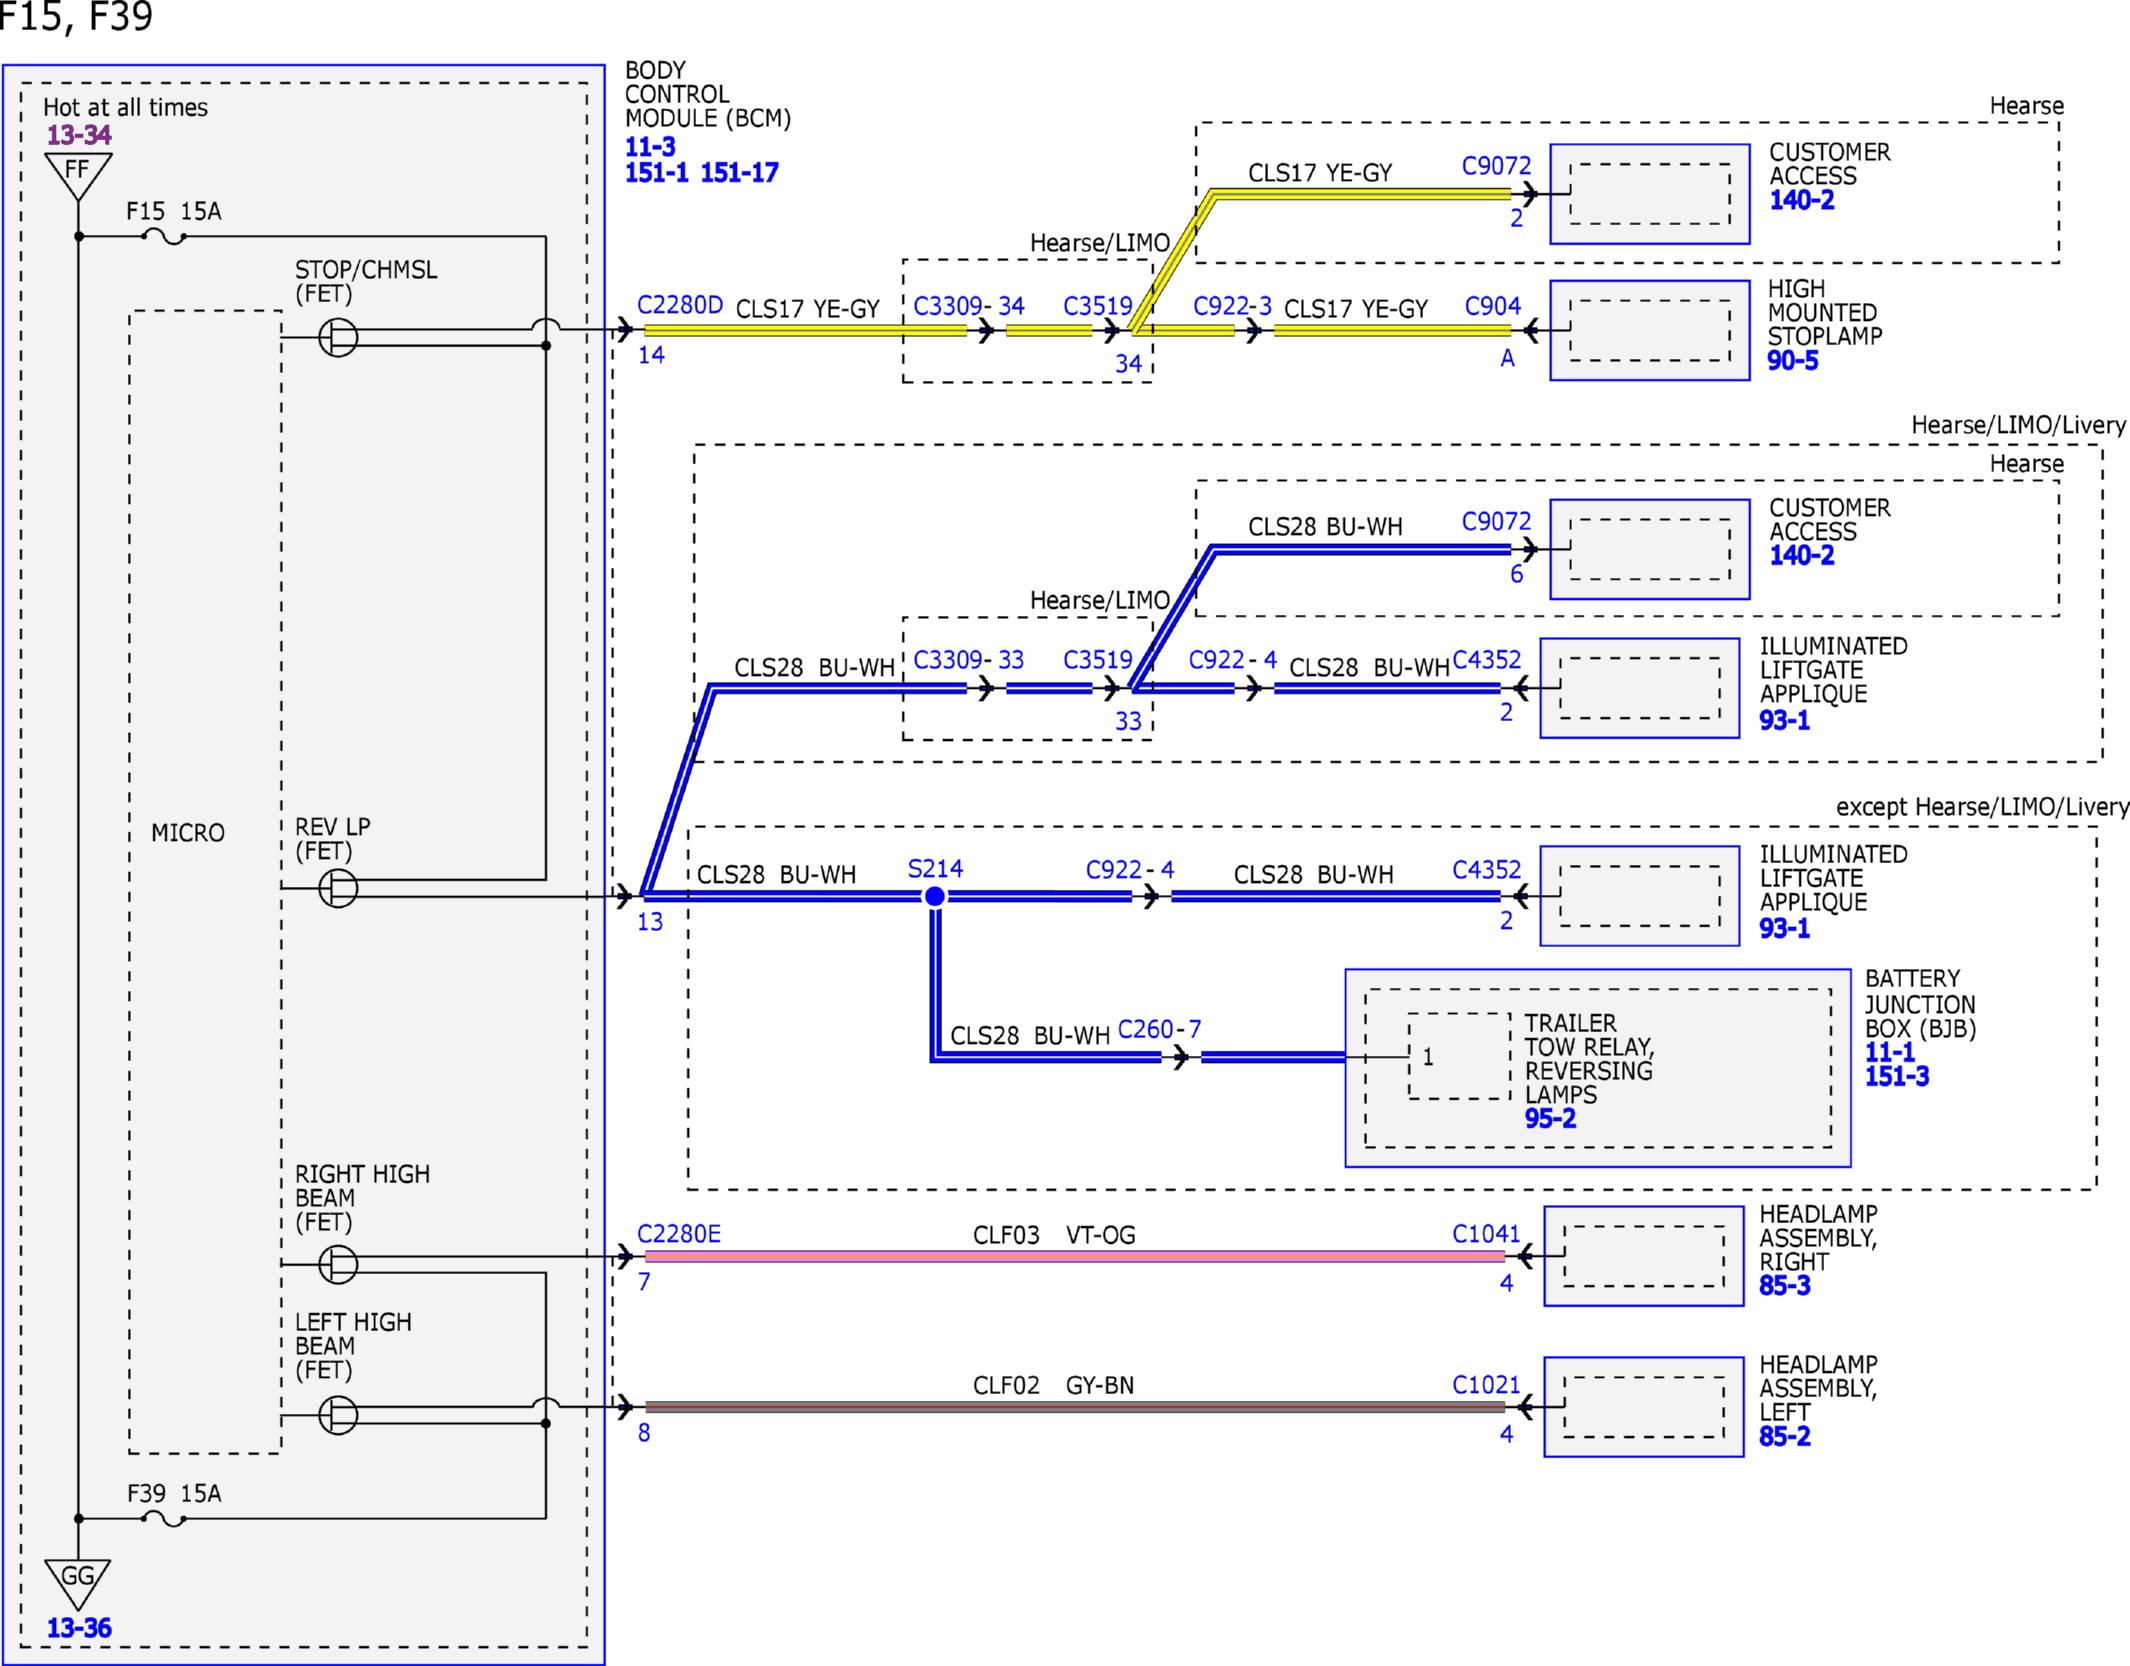Select the CLF02 GY-BN wire
Viewport: 2130px width, 1666px height.
point(1075,1407)
